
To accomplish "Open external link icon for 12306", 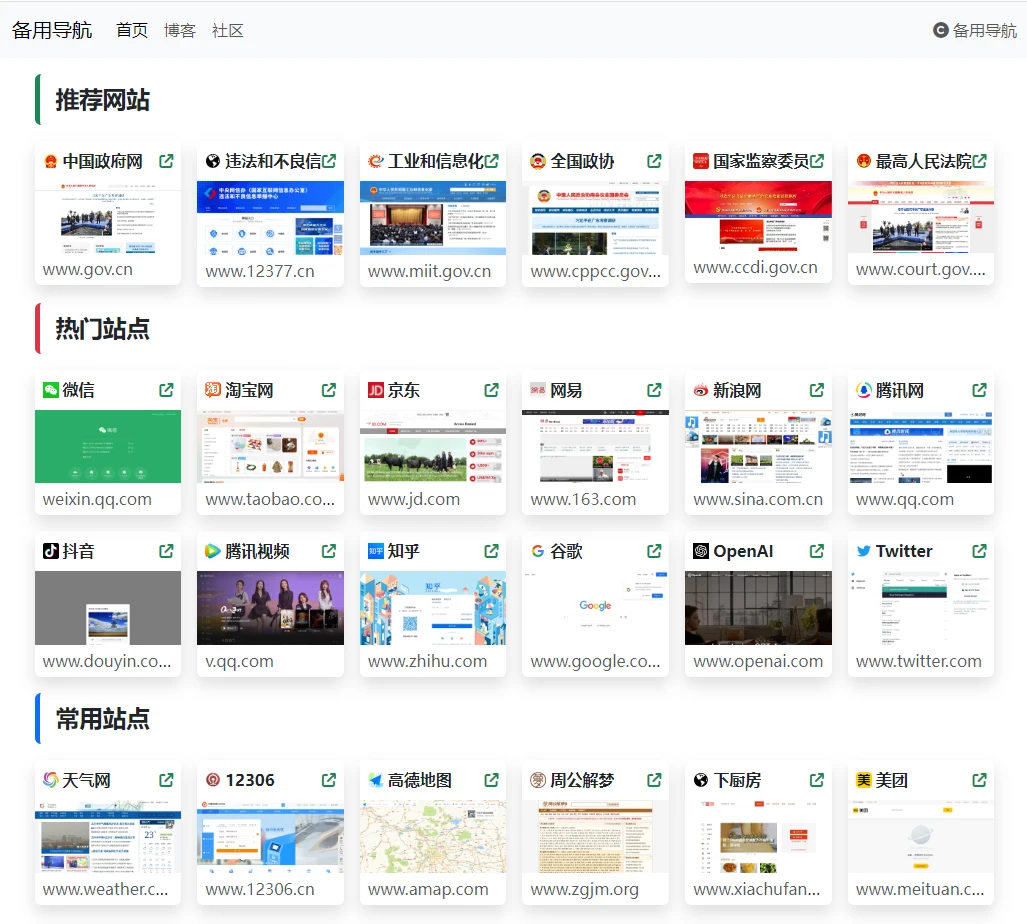I will [x=329, y=780].
